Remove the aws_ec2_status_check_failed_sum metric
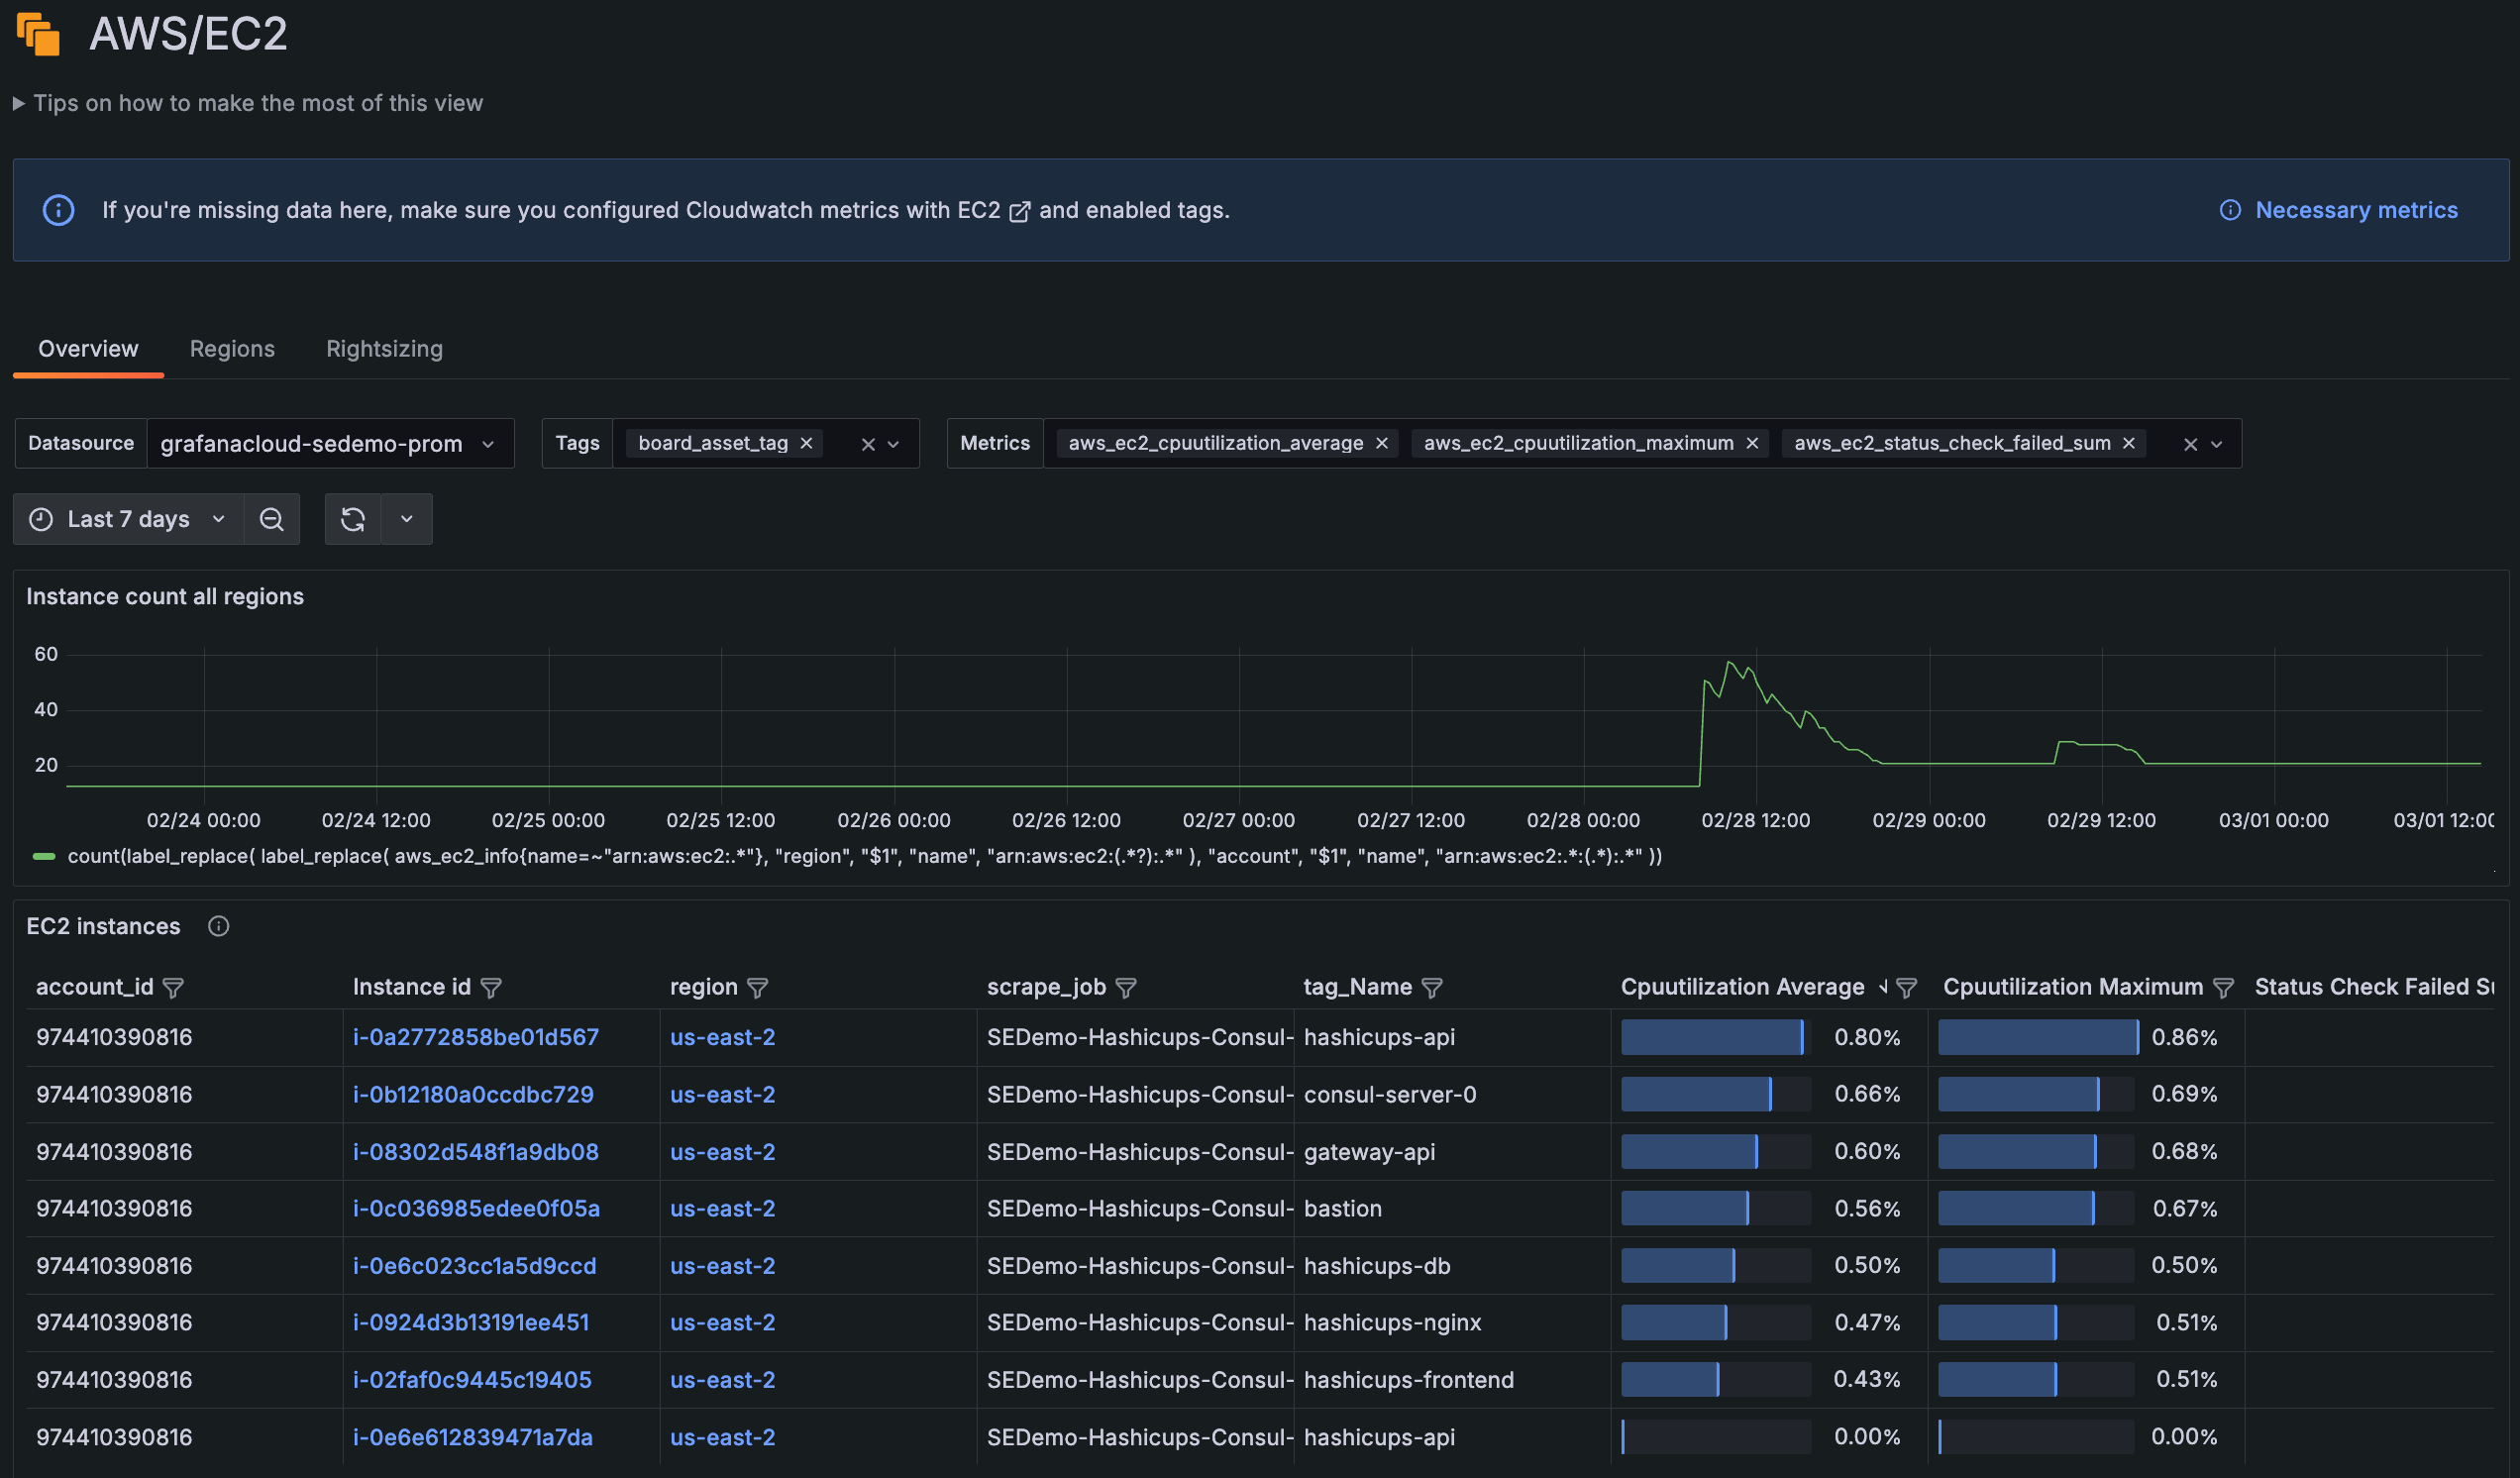This screenshot has width=2520, height=1478. pyautogui.click(x=2128, y=443)
